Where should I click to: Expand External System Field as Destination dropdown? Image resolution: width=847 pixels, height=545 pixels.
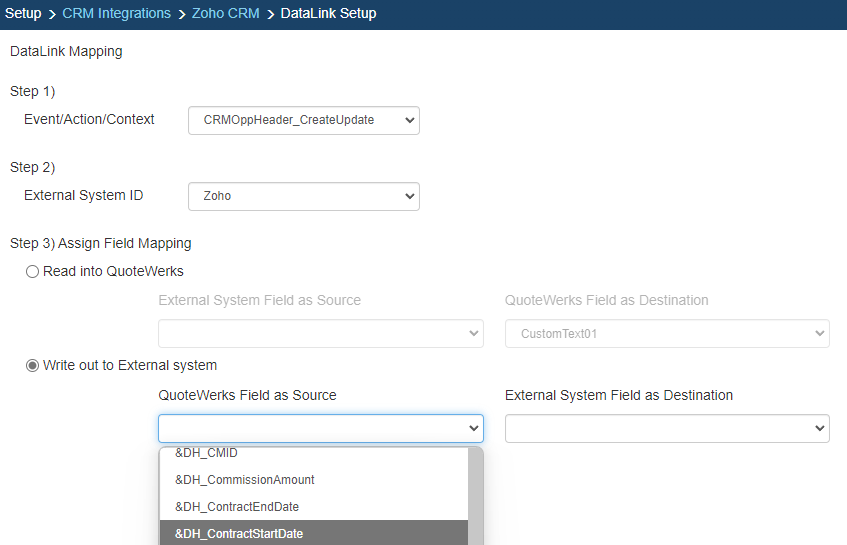tap(667, 428)
